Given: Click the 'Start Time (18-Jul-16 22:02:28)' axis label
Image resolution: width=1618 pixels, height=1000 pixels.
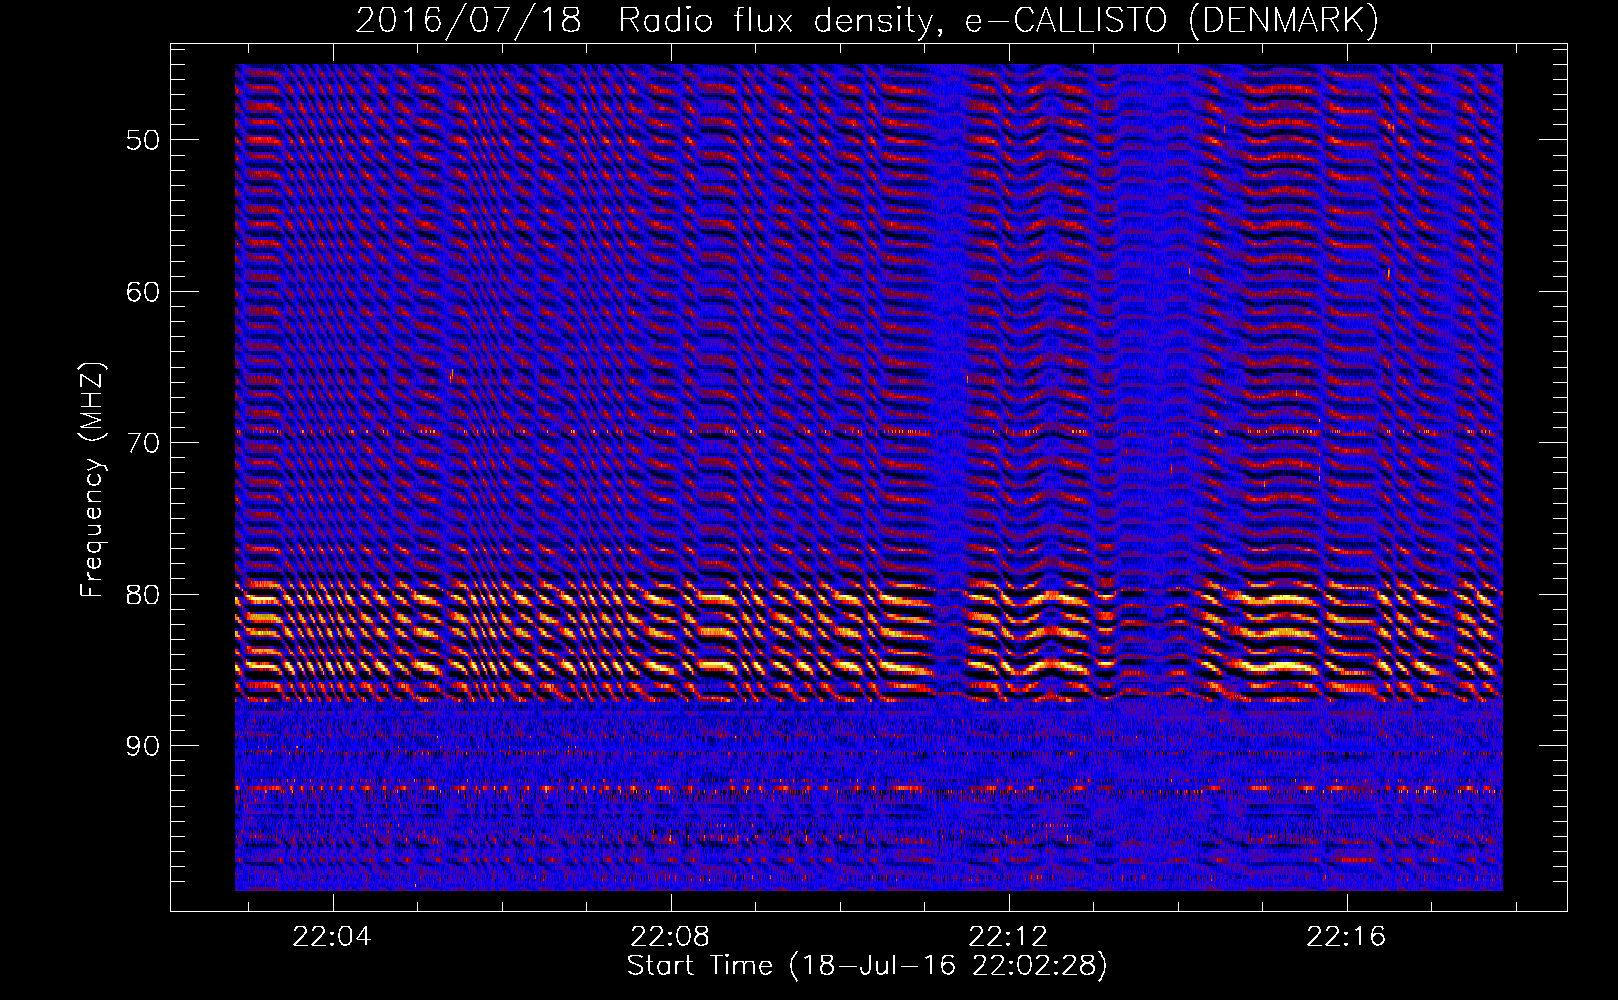Looking at the screenshot, I should click(867, 966).
